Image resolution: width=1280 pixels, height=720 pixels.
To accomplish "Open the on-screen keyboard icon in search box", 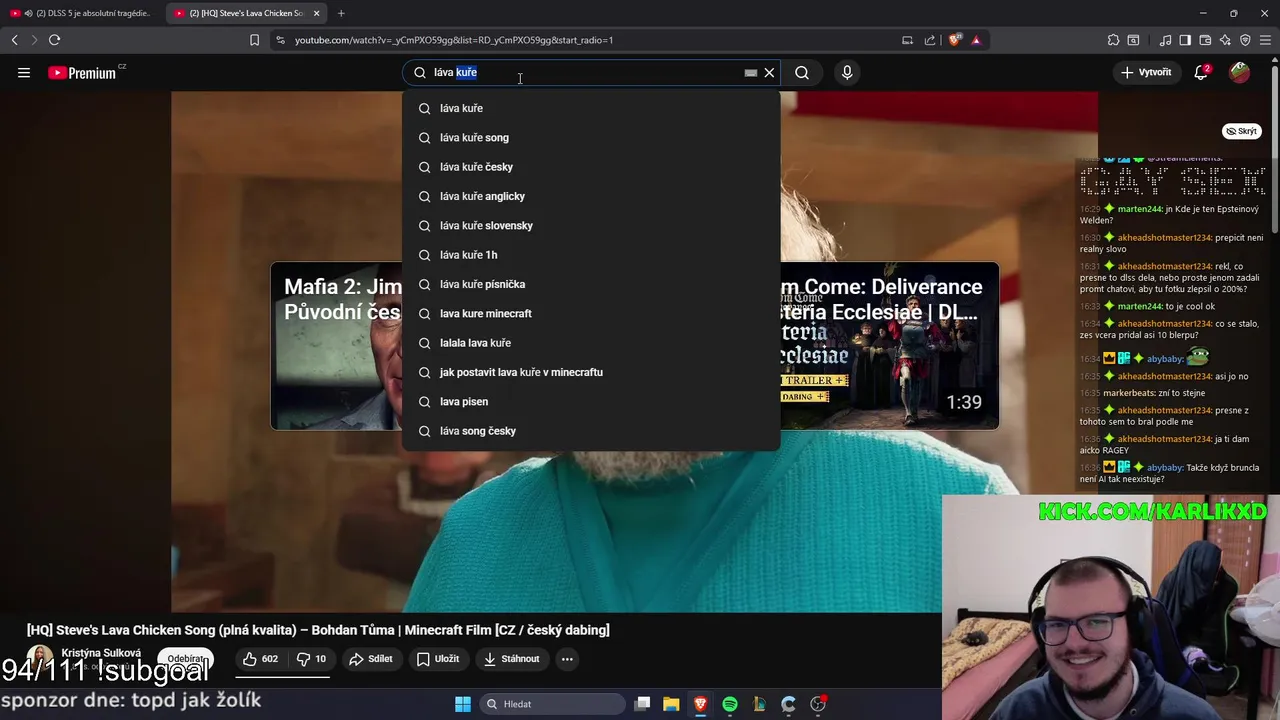I will tap(751, 73).
